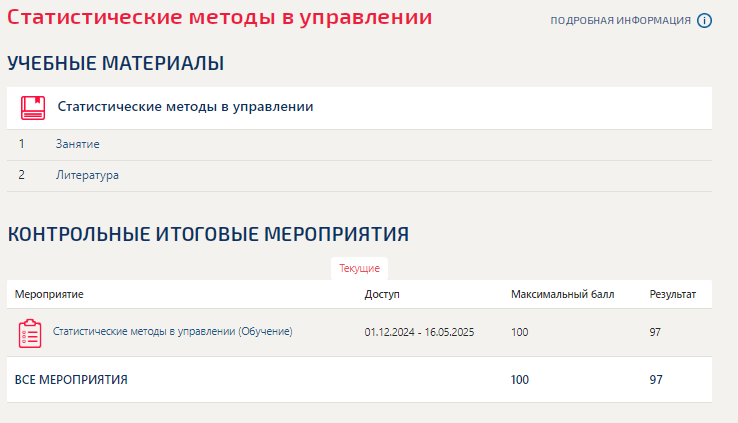Open the Занятие lesson row

[x=359, y=144]
